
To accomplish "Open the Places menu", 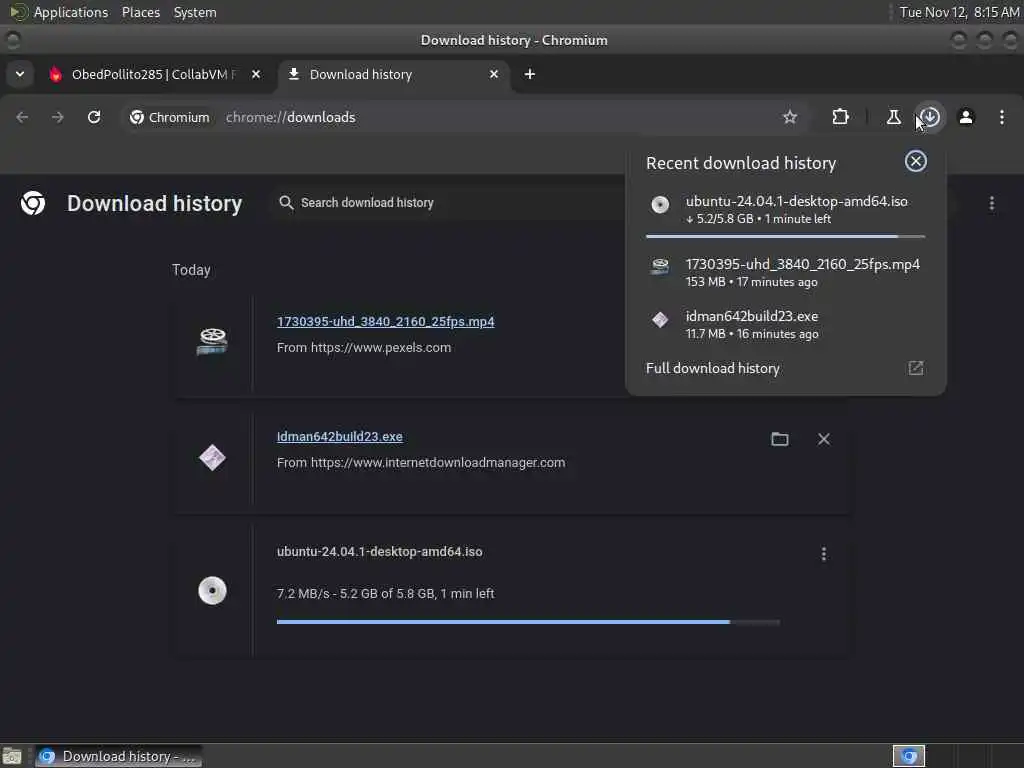I will tap(141, 12).
